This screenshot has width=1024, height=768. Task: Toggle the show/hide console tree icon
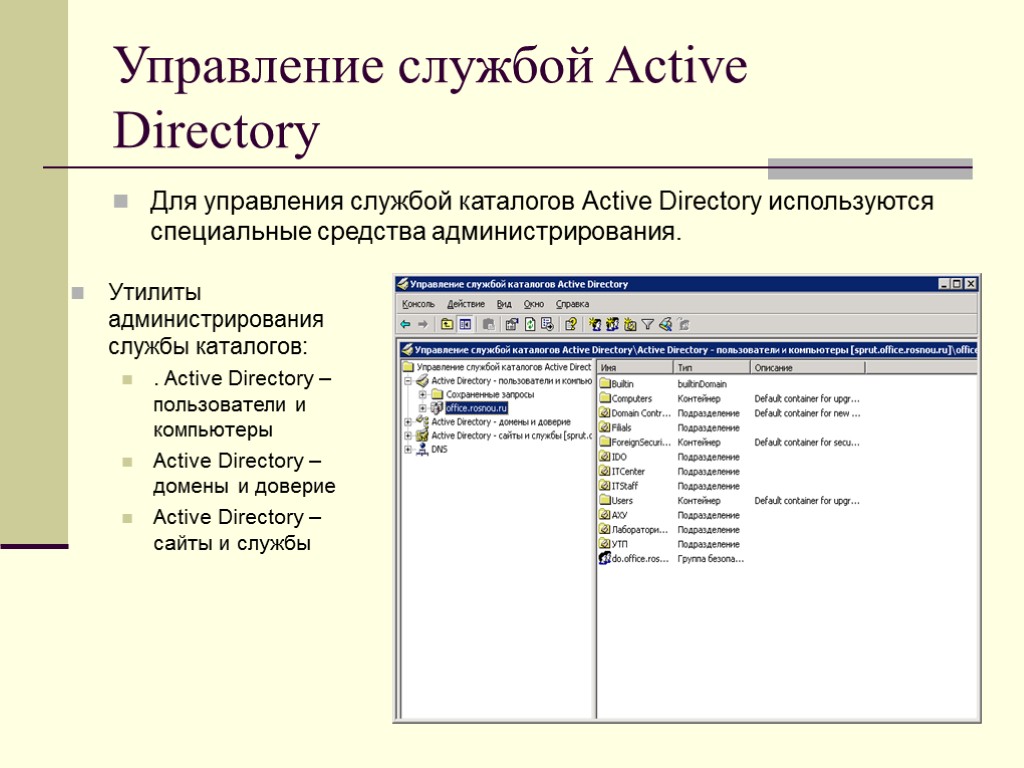click(465, 324)
